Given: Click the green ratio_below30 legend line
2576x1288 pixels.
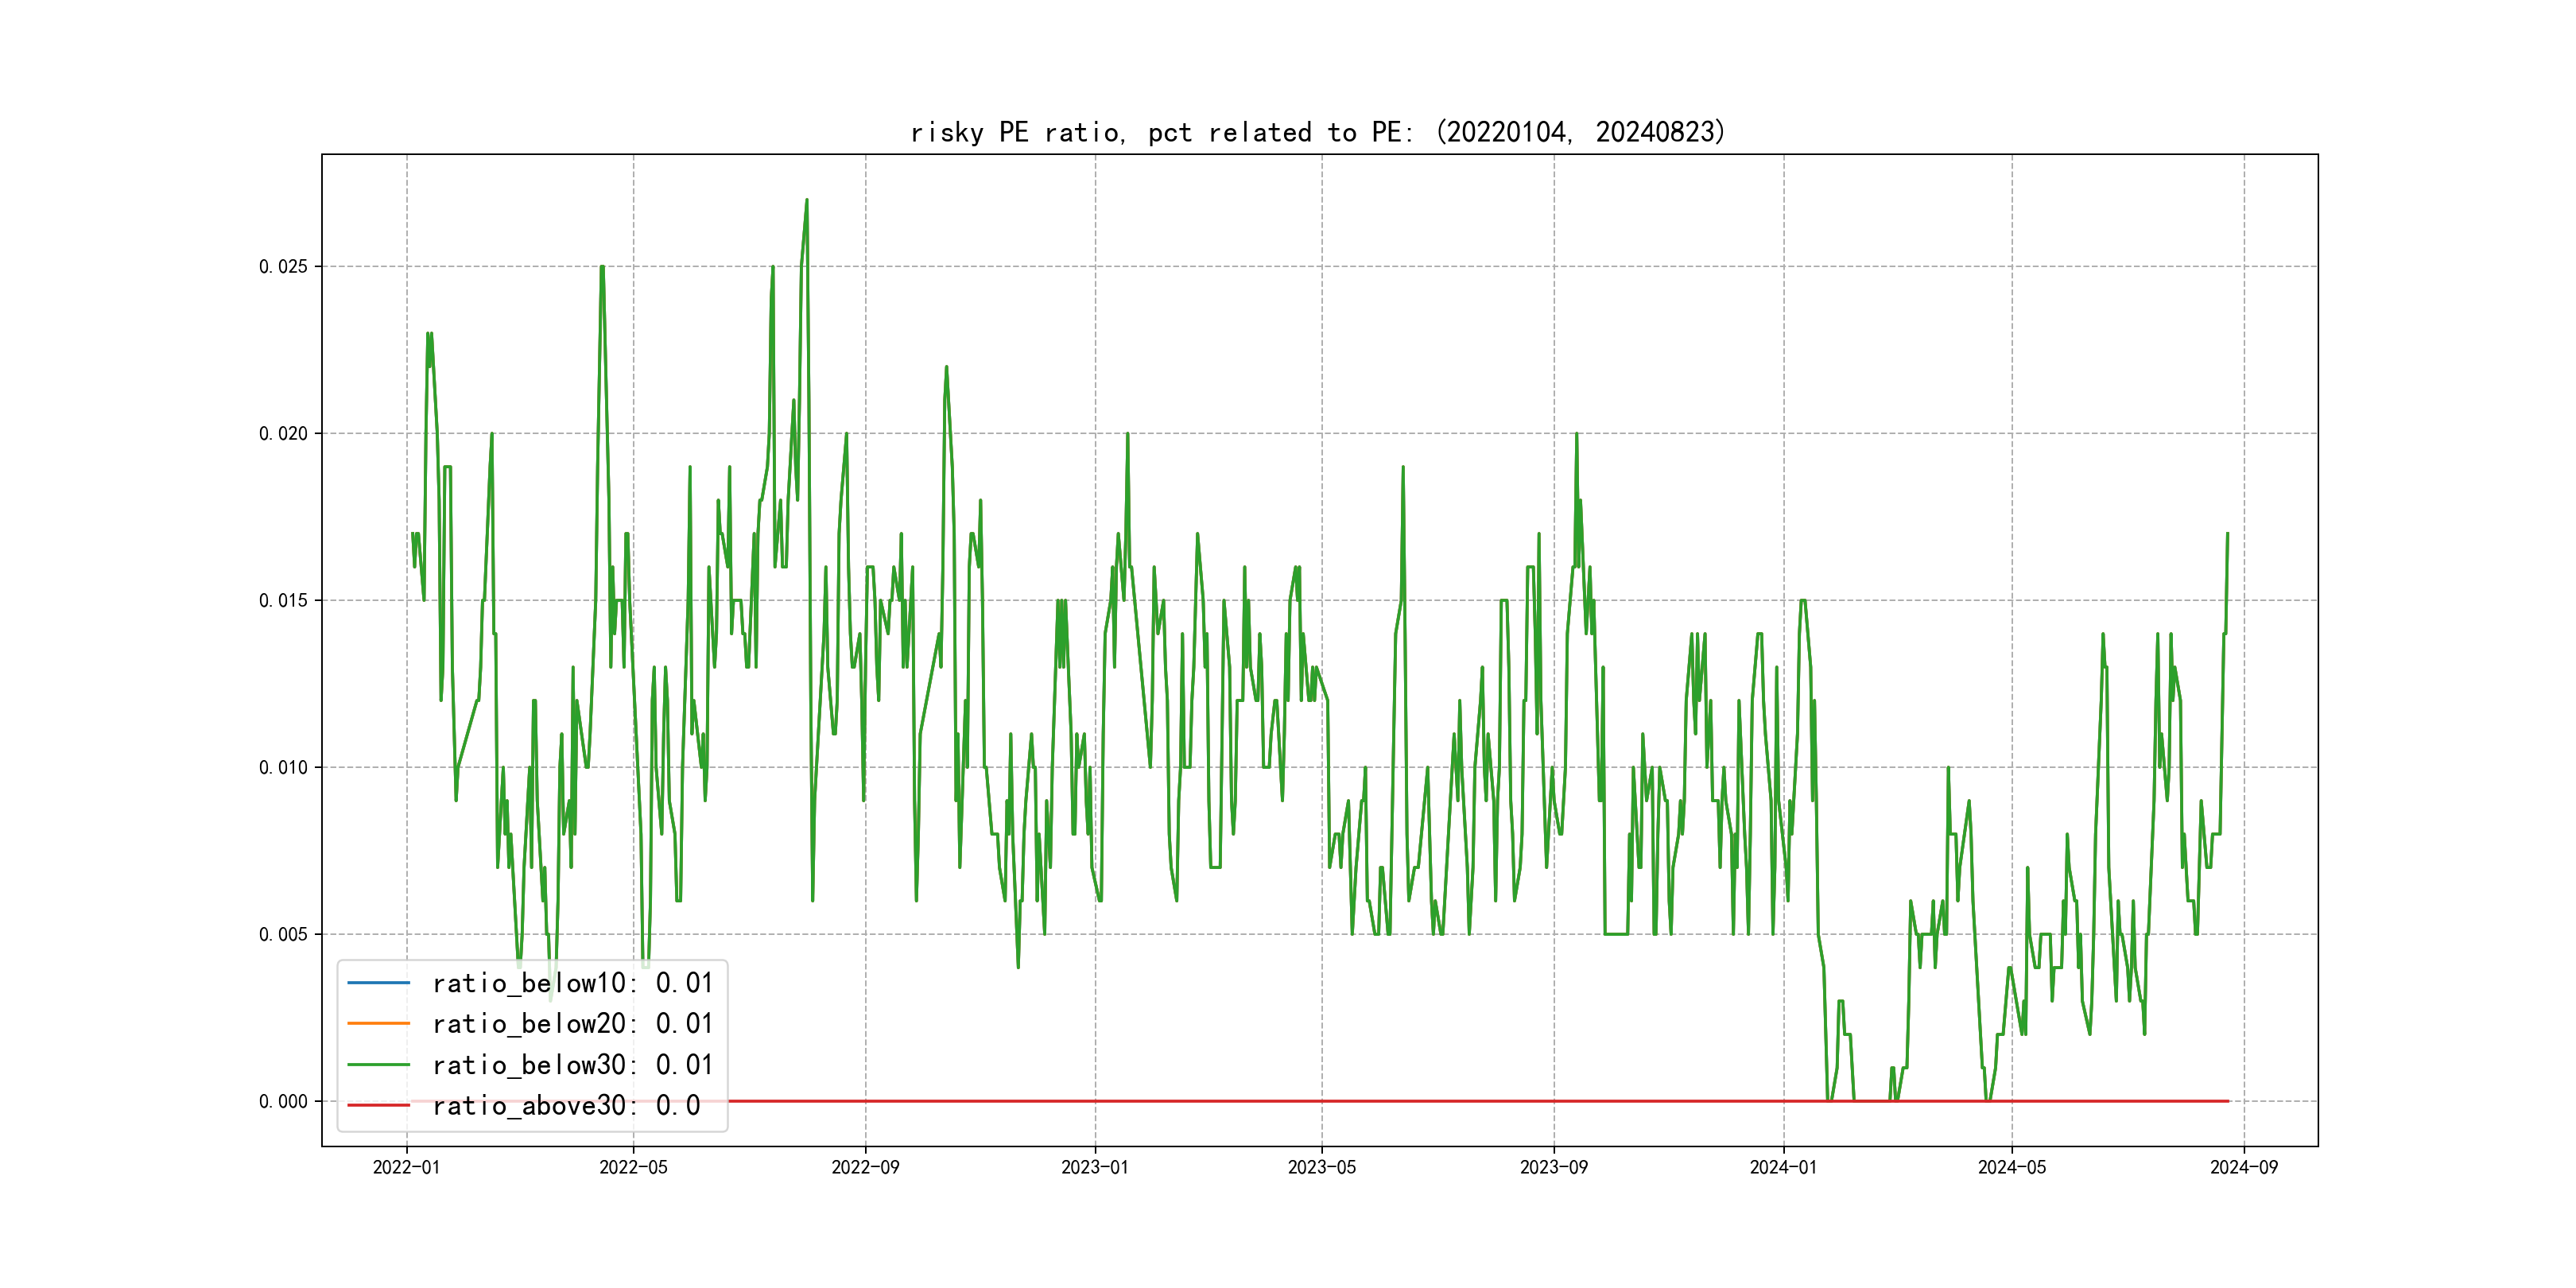Looking at the screenshot, I should tap(378, 1065).
